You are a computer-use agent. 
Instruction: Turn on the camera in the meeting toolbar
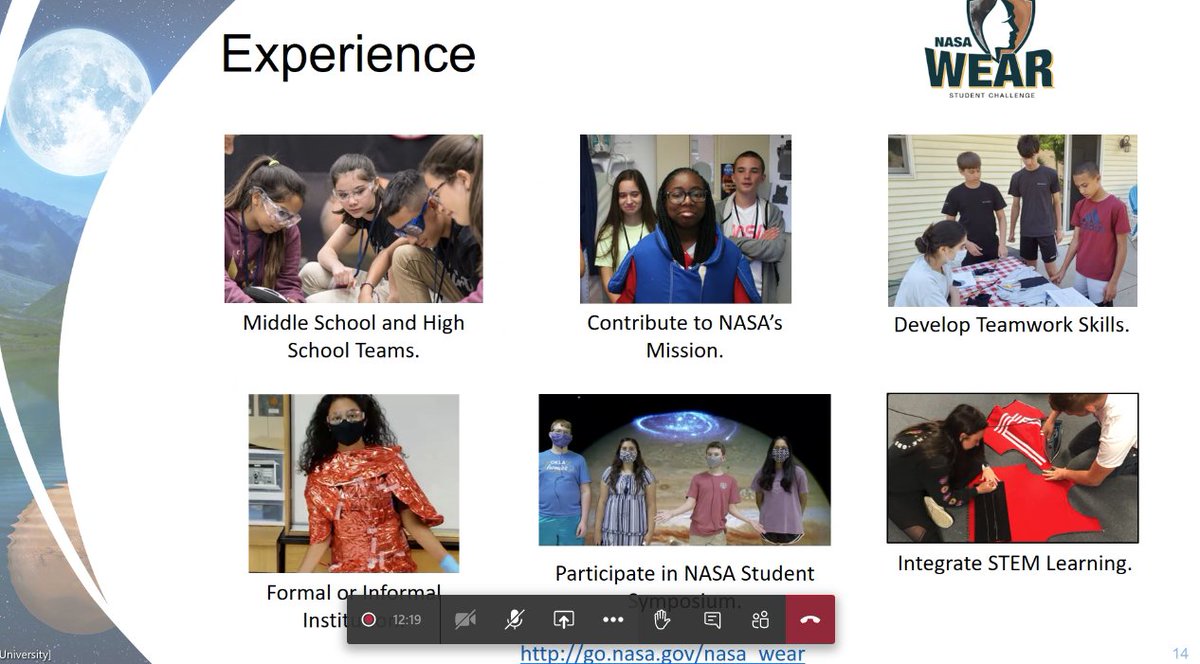pos(465,620)
